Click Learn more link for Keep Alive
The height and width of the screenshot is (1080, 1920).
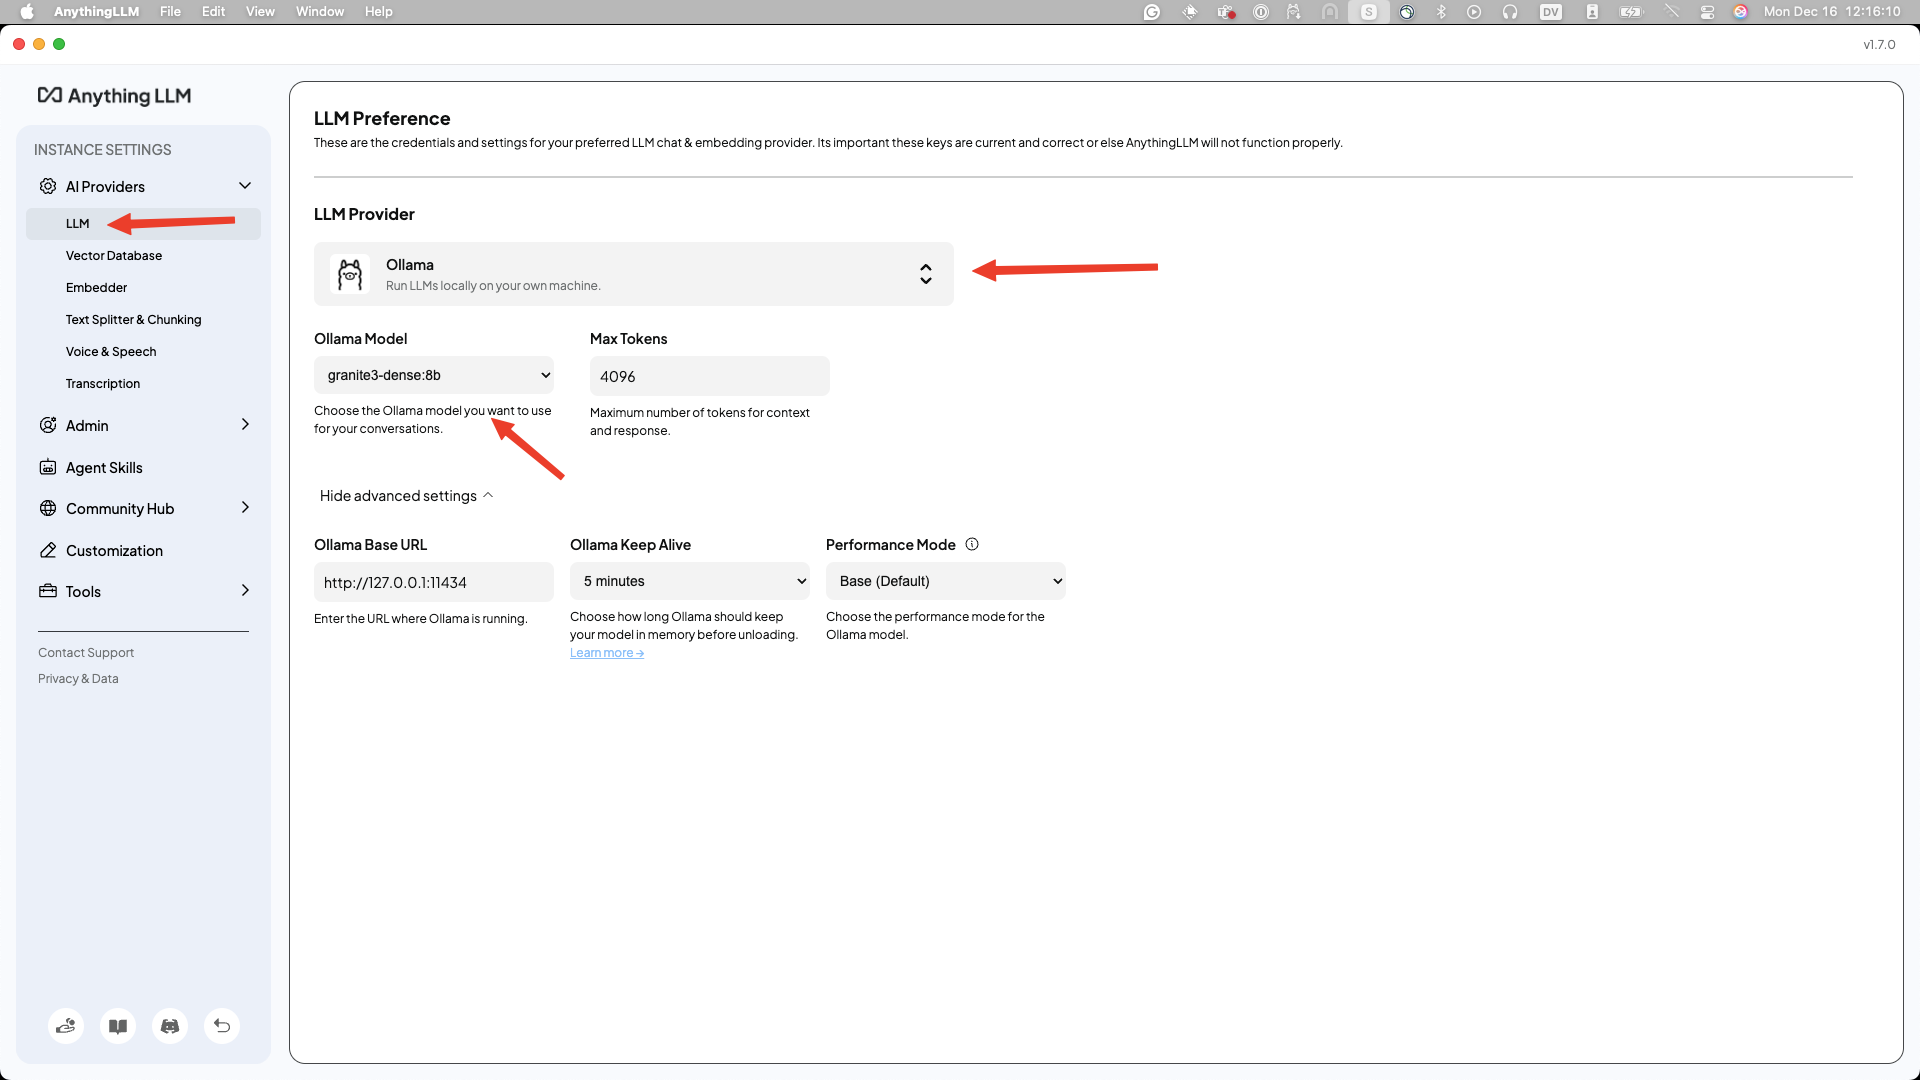pos(607,653)
